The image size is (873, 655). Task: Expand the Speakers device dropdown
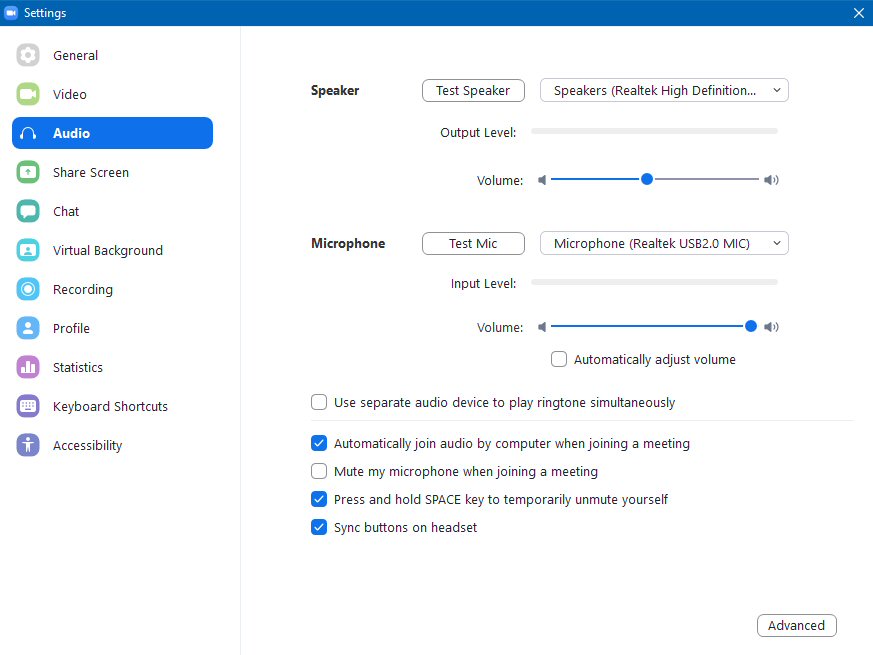point(664,91)
